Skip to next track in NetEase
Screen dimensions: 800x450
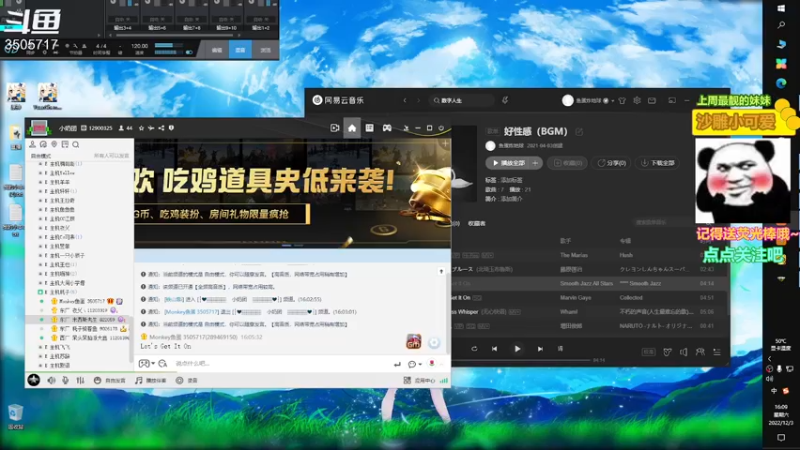pyautogui.click(x=540, y=349)
